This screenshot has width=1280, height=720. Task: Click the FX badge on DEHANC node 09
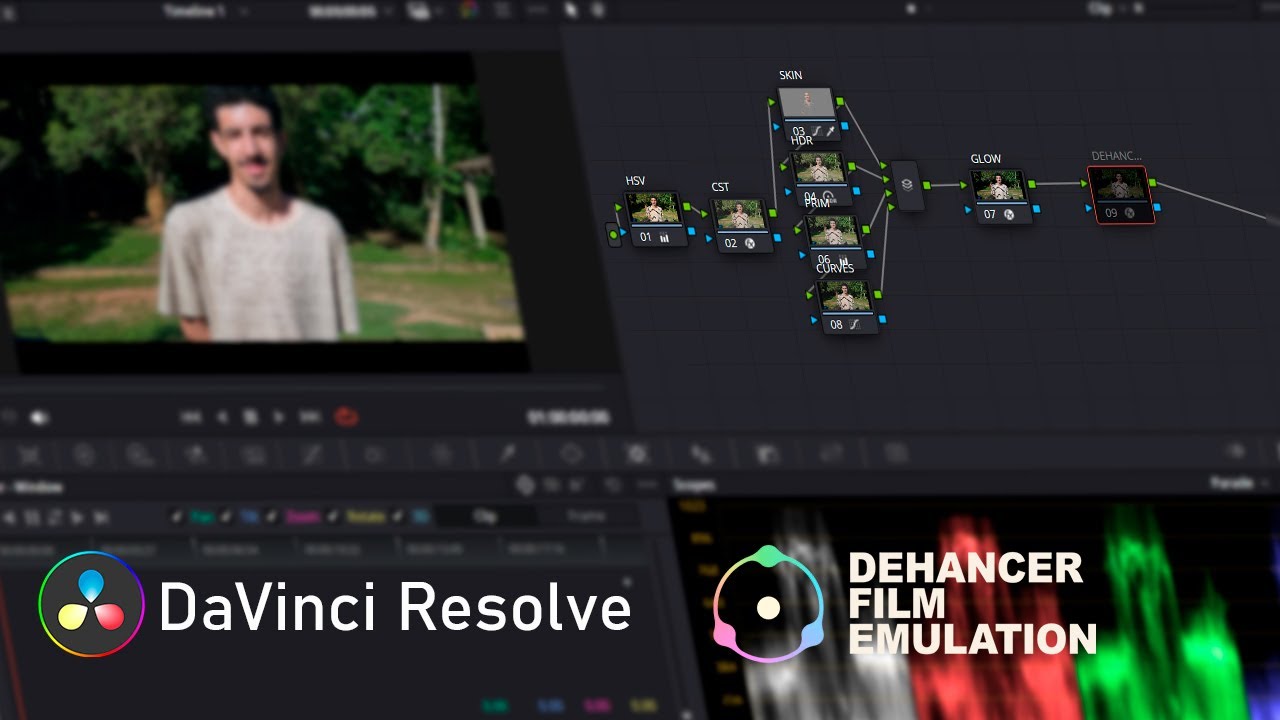click(x=1129, y=213)
